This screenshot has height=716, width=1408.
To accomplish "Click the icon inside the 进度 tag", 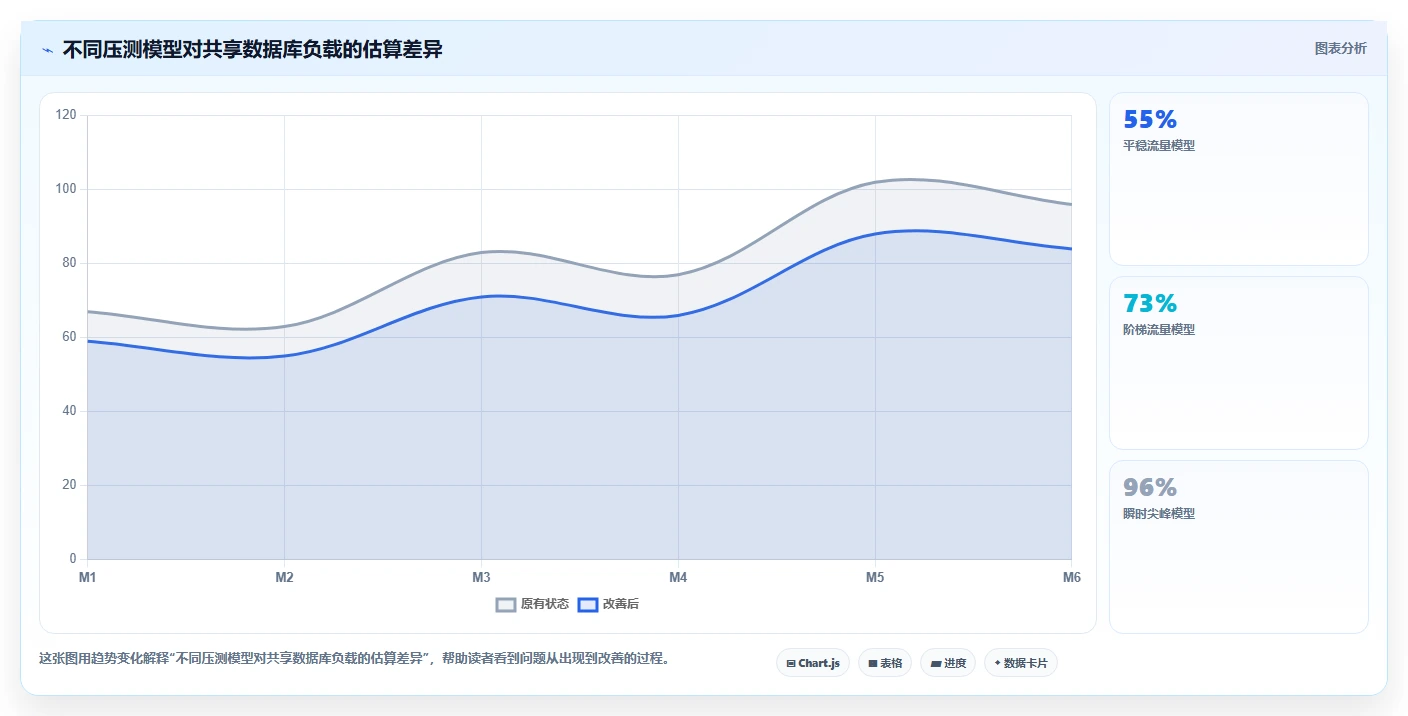I will [935, 663].
